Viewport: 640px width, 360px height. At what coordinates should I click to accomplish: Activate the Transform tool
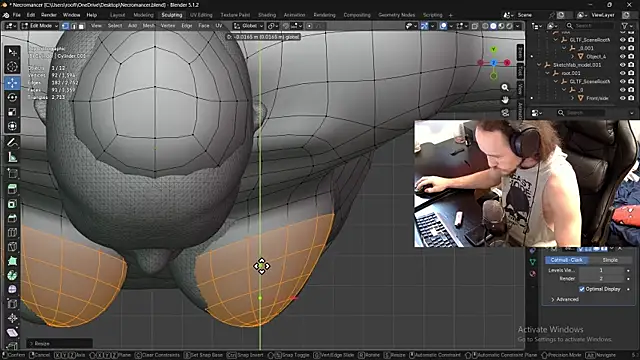(12, 126)
